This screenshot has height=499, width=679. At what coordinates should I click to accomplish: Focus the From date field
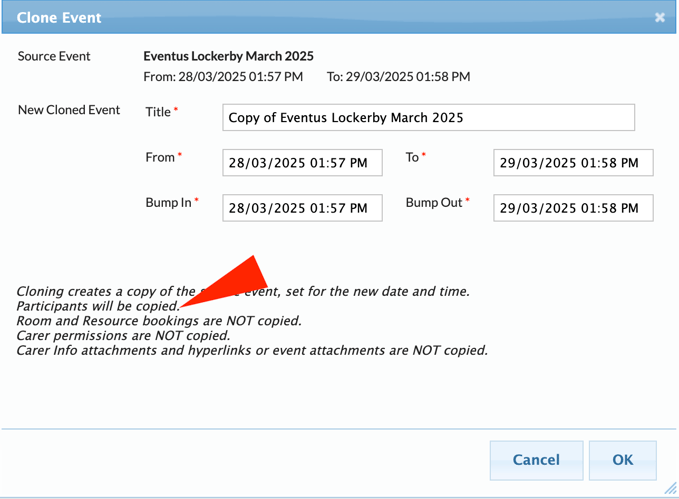click(x=301, y=163)
